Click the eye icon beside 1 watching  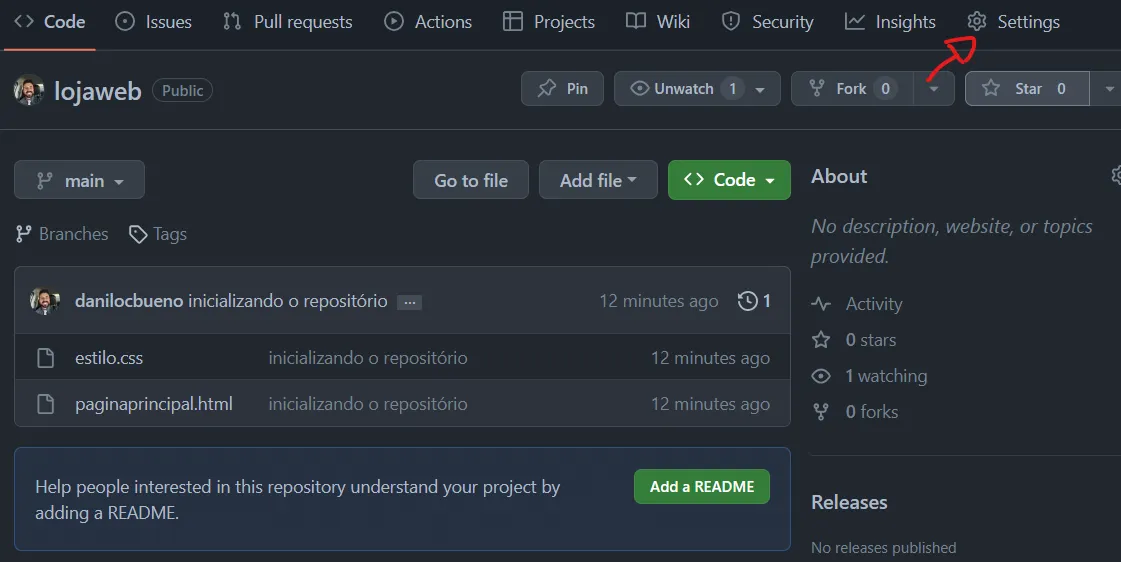(x=821, y=376)
